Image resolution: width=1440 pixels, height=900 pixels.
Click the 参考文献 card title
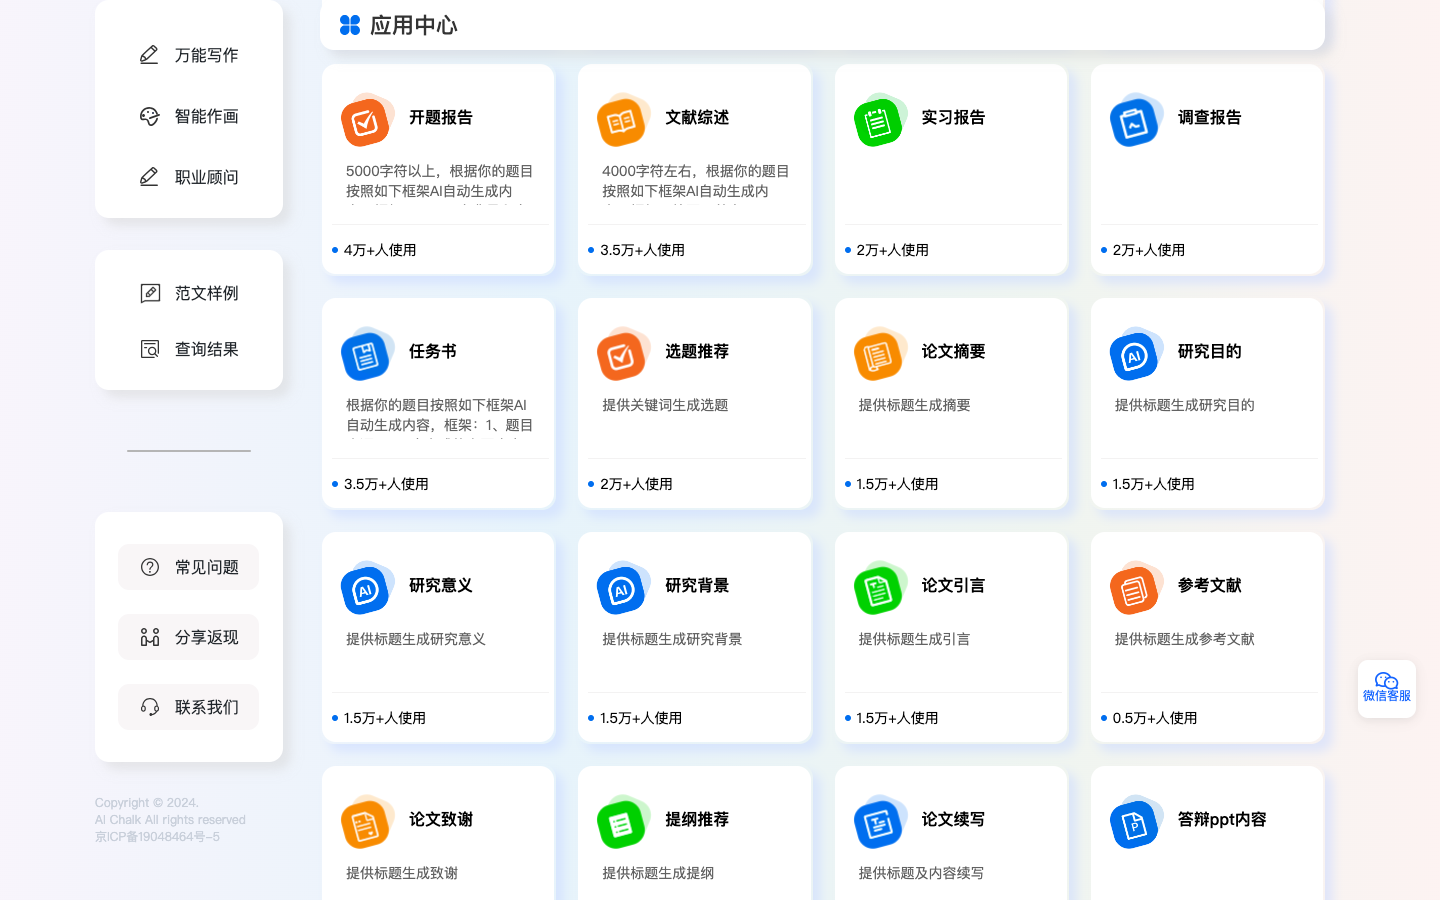pyautogui.click(x=1209, y=585)
